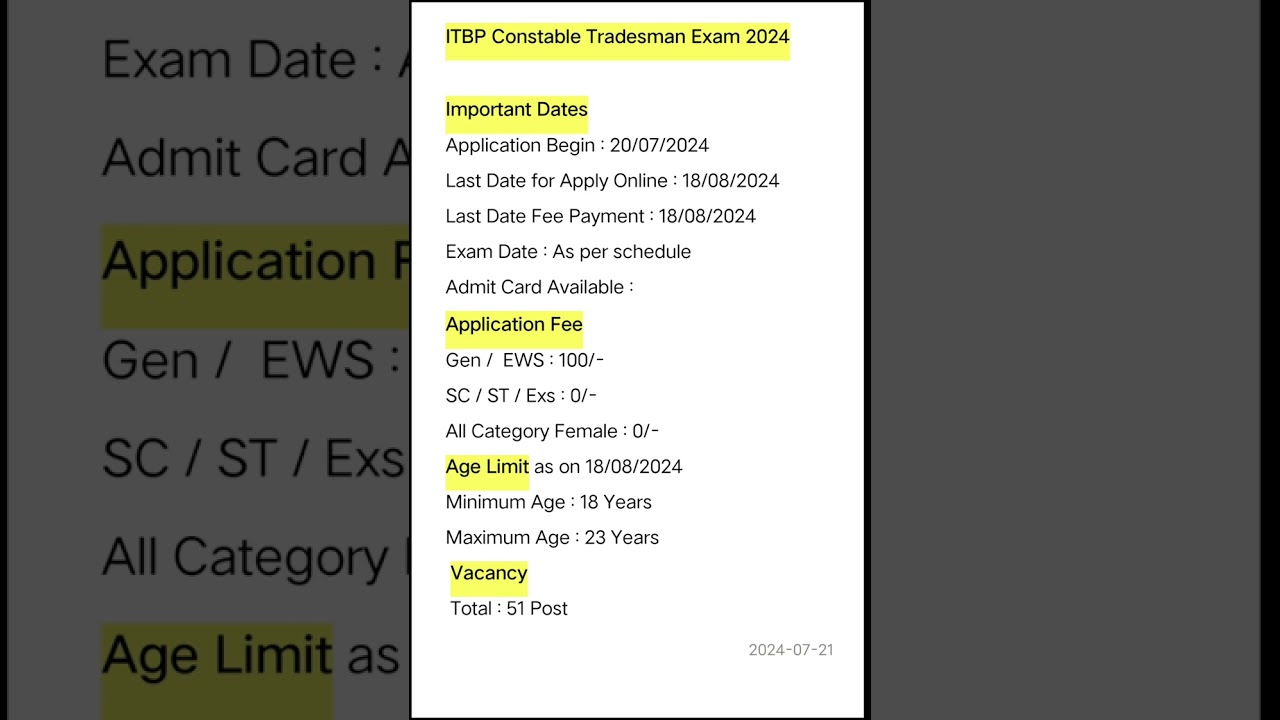Click 'Age Limit' highlighted text in the white card
This screenshot has width=1280, height=720.
point(487,467)
